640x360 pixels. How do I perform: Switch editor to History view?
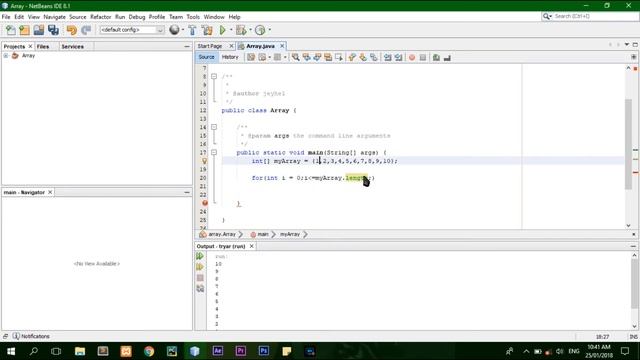point(230,57)
